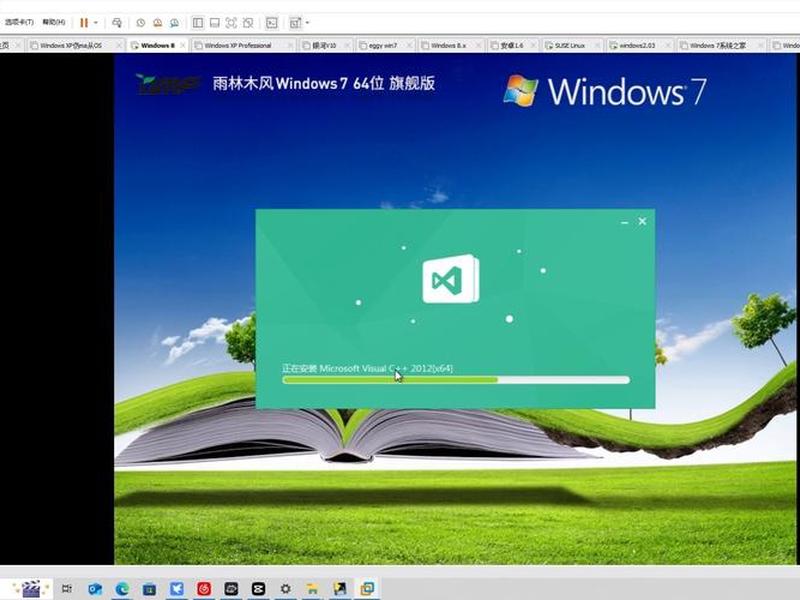The width and height of the screenshot is (800, 600).
Task: Select the Windows 8 tab
Action: (158, 45)
